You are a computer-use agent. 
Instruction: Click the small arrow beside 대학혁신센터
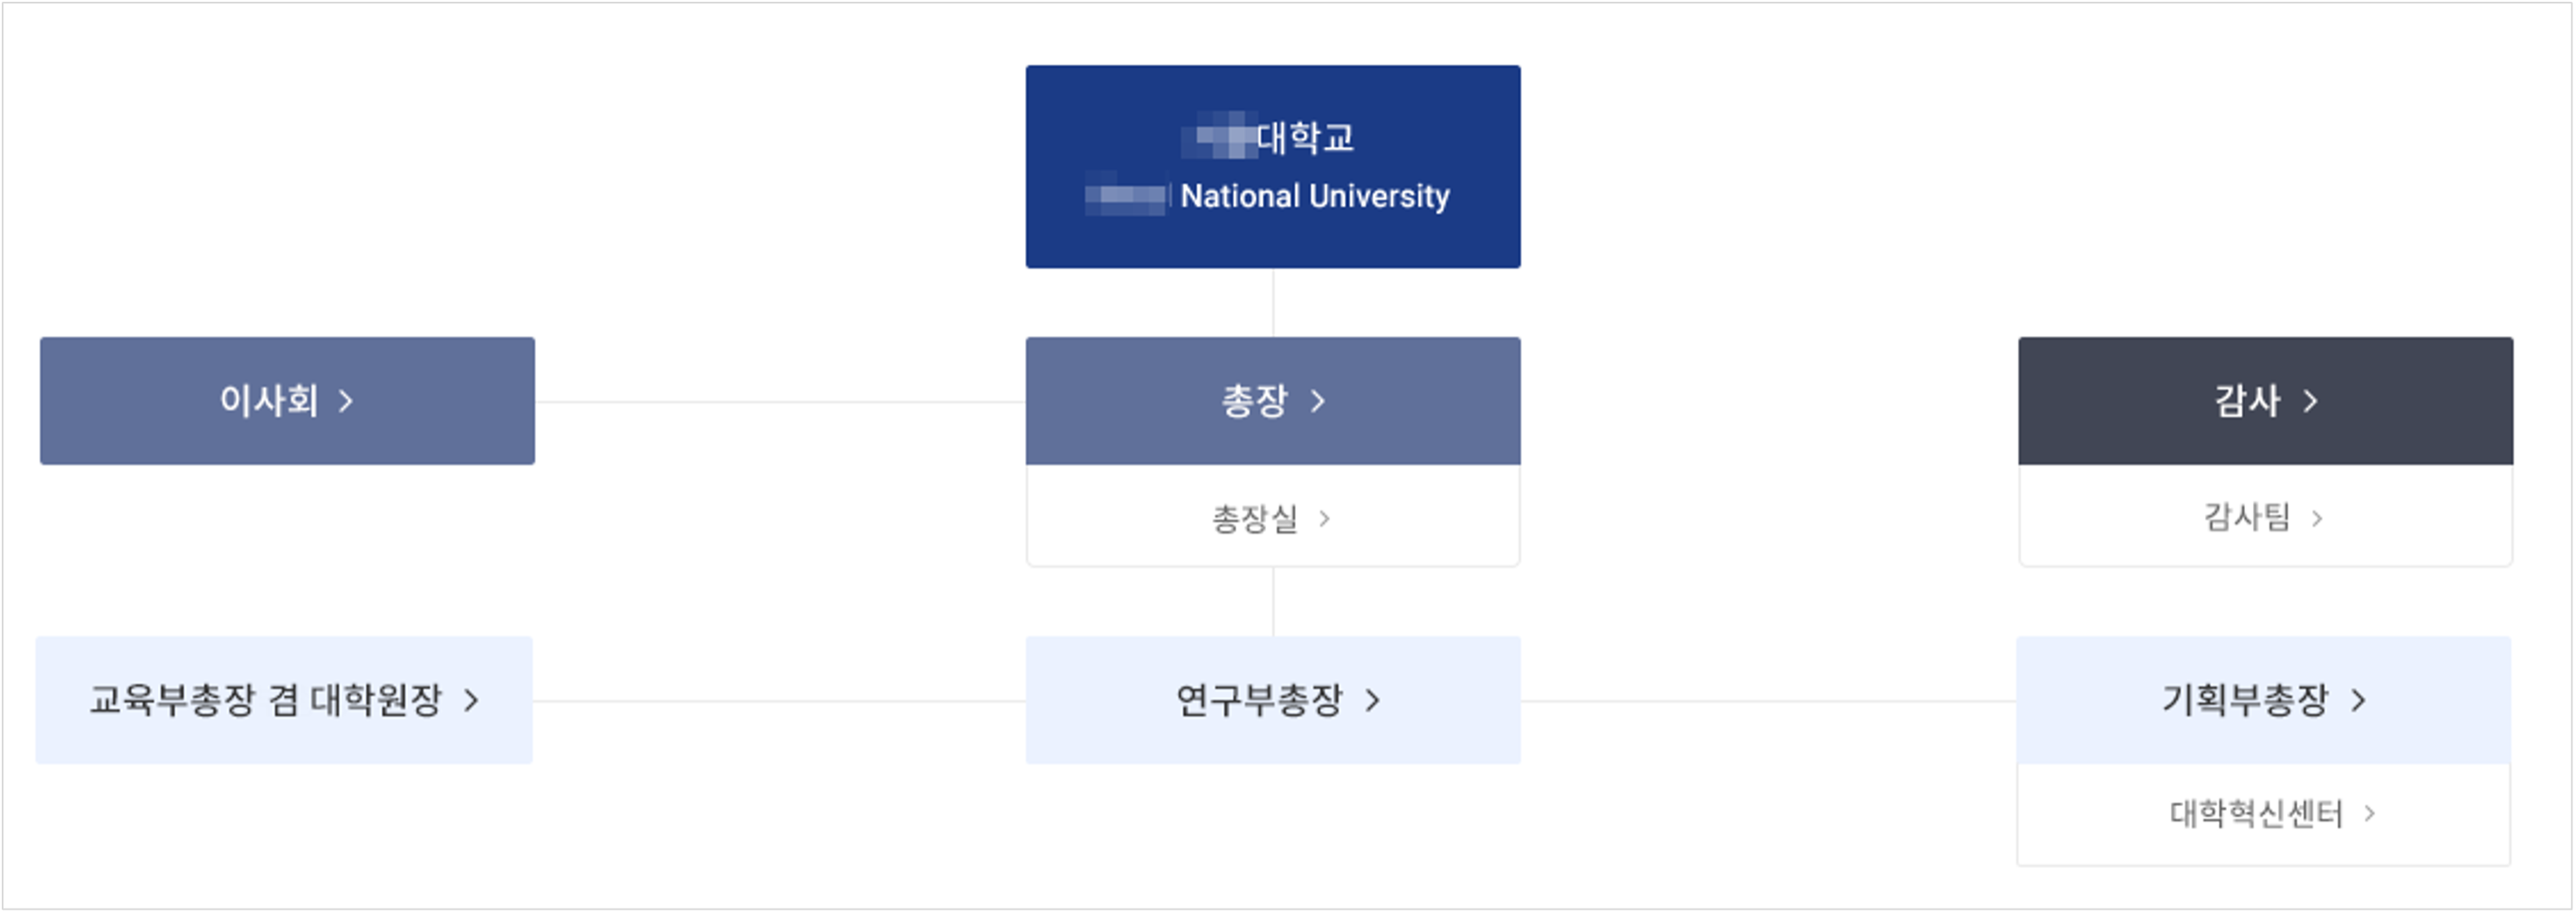point(2369,813)
